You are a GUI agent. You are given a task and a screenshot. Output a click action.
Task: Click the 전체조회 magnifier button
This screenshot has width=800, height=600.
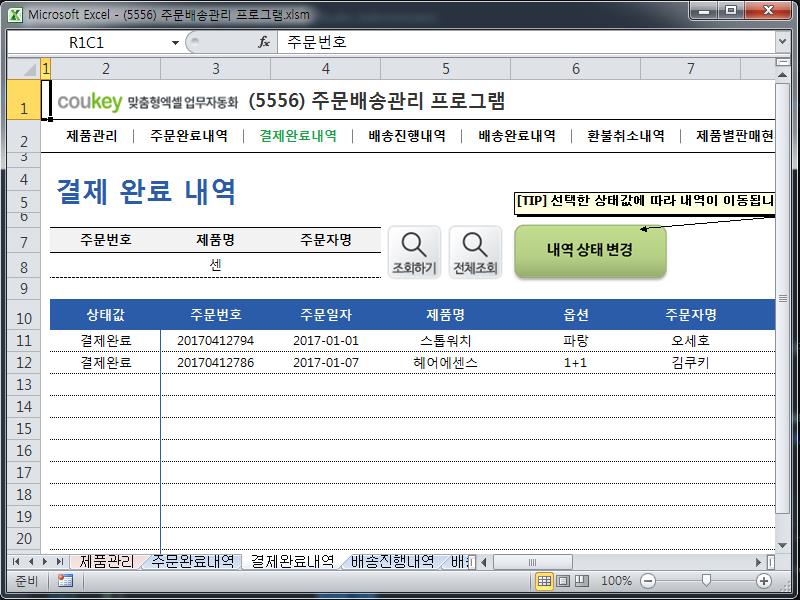pyautogui.click(x=475, y=253)
